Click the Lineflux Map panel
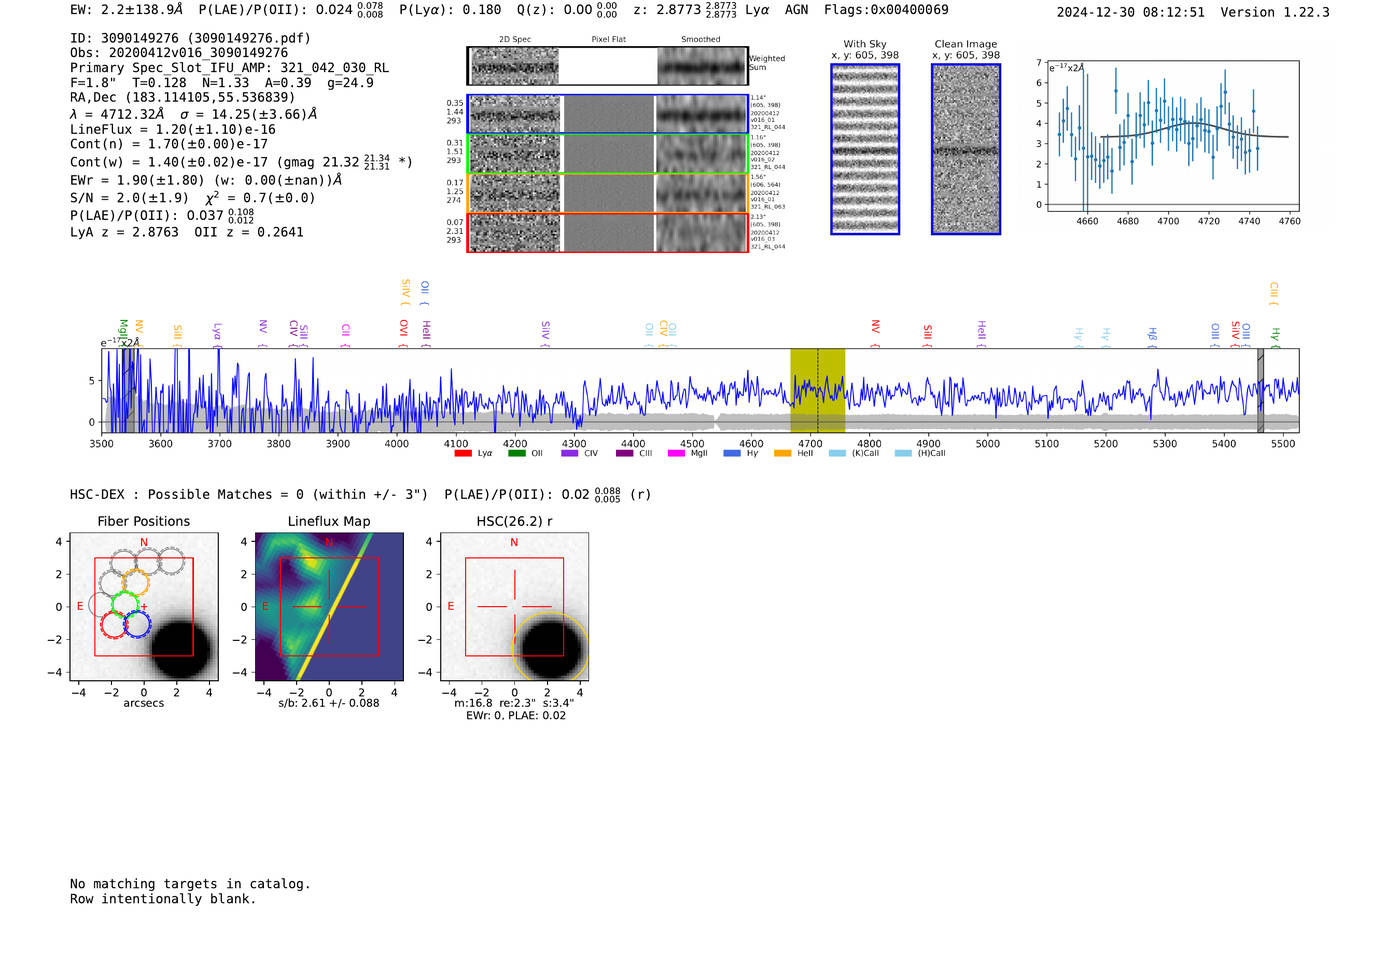Image resolution: width=1400 pixels, height=953 pixels. [x=329, y=607]
